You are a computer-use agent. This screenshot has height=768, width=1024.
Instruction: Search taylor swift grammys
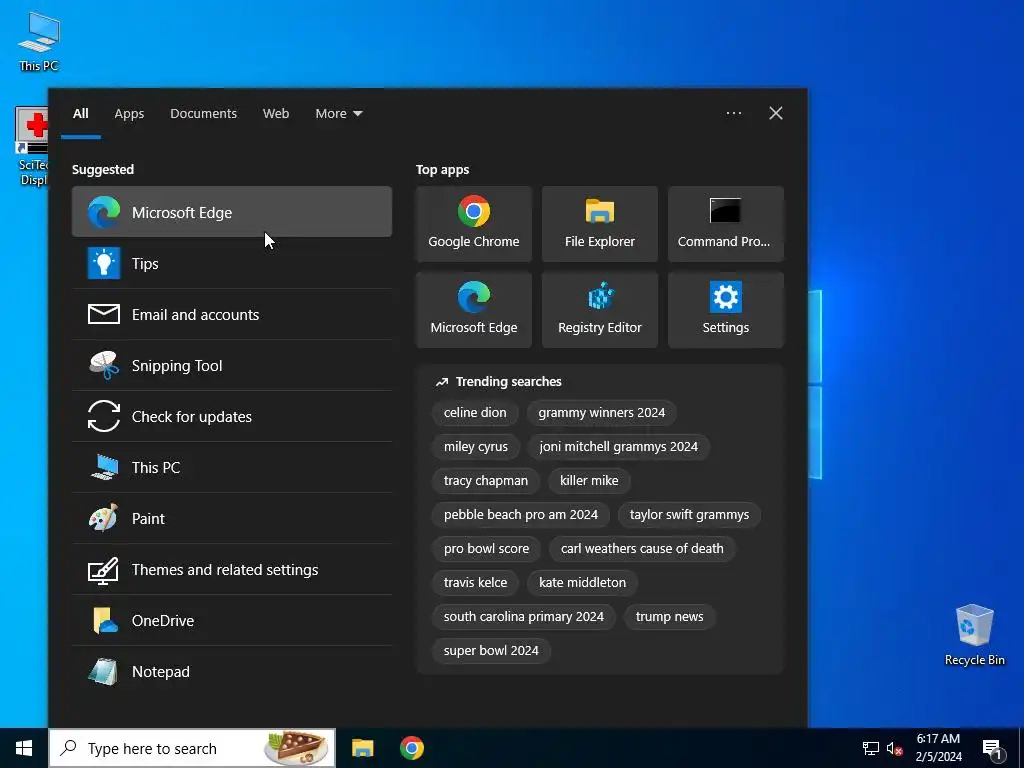[689, 515]
